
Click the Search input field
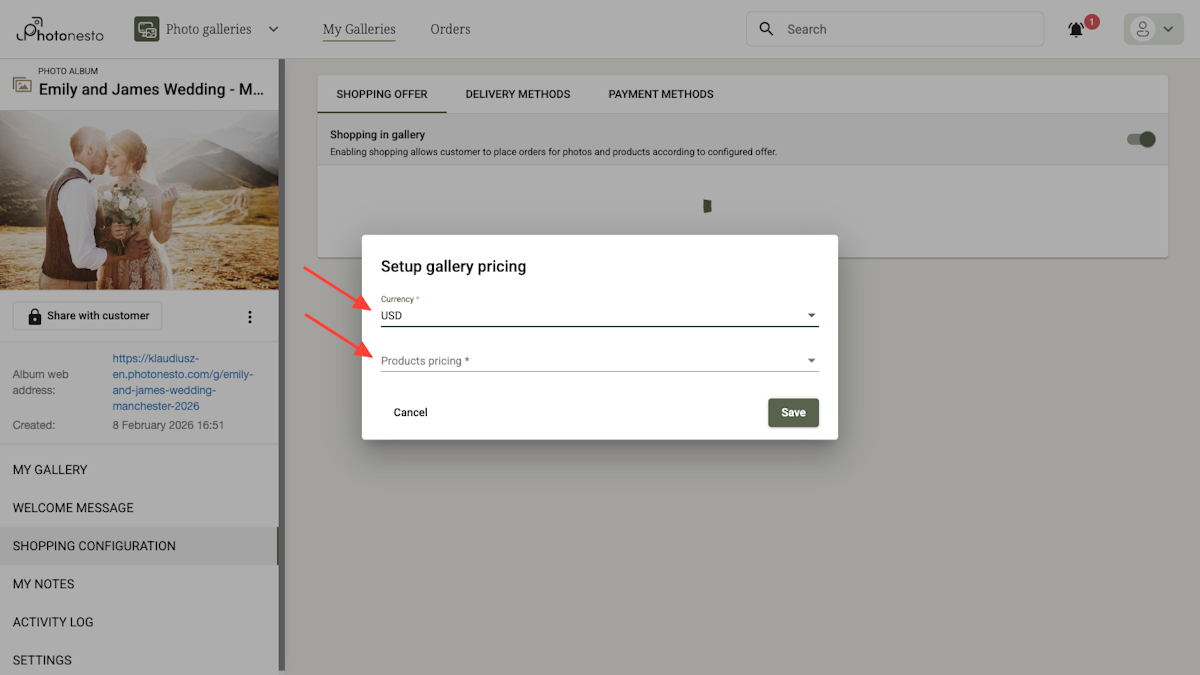coord(880,29)
